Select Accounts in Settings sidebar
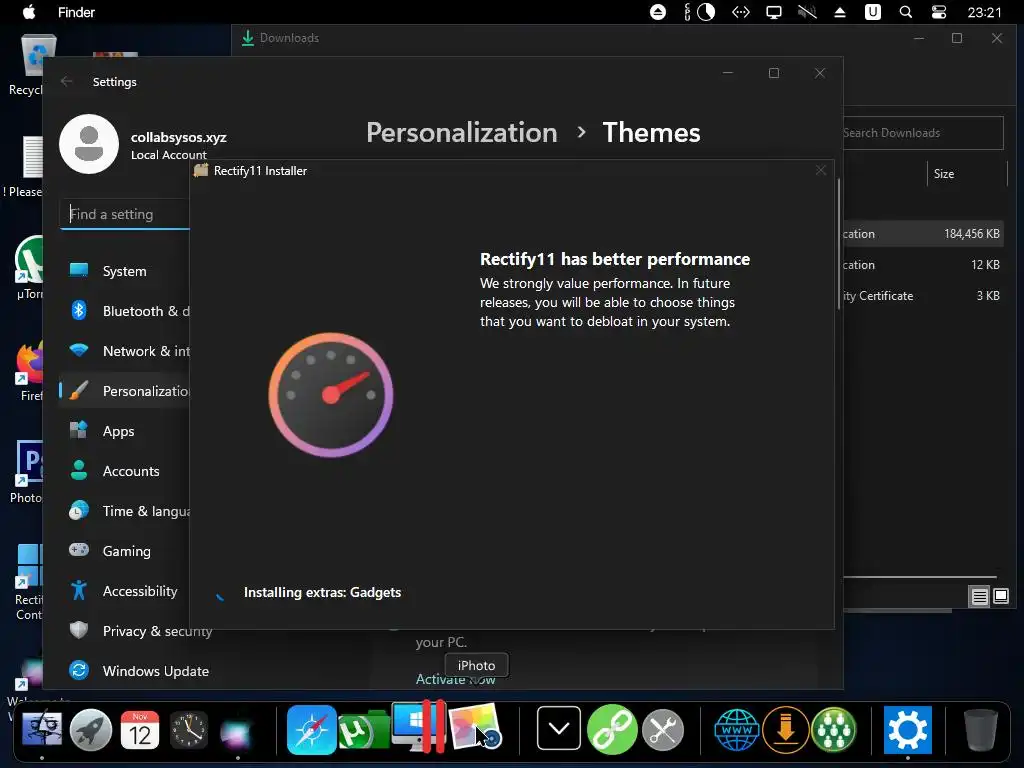 pyautogui.click(x=124, y=471)
